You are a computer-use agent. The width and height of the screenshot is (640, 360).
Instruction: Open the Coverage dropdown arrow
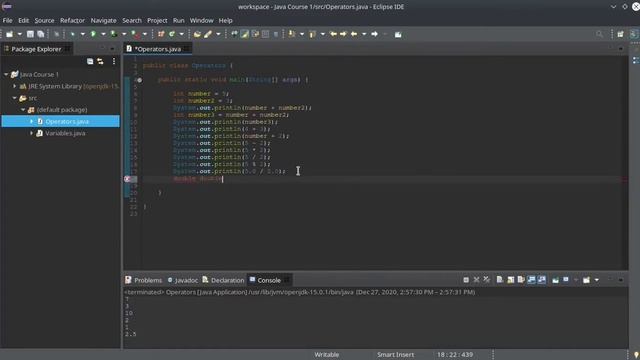tap(124, 34)
